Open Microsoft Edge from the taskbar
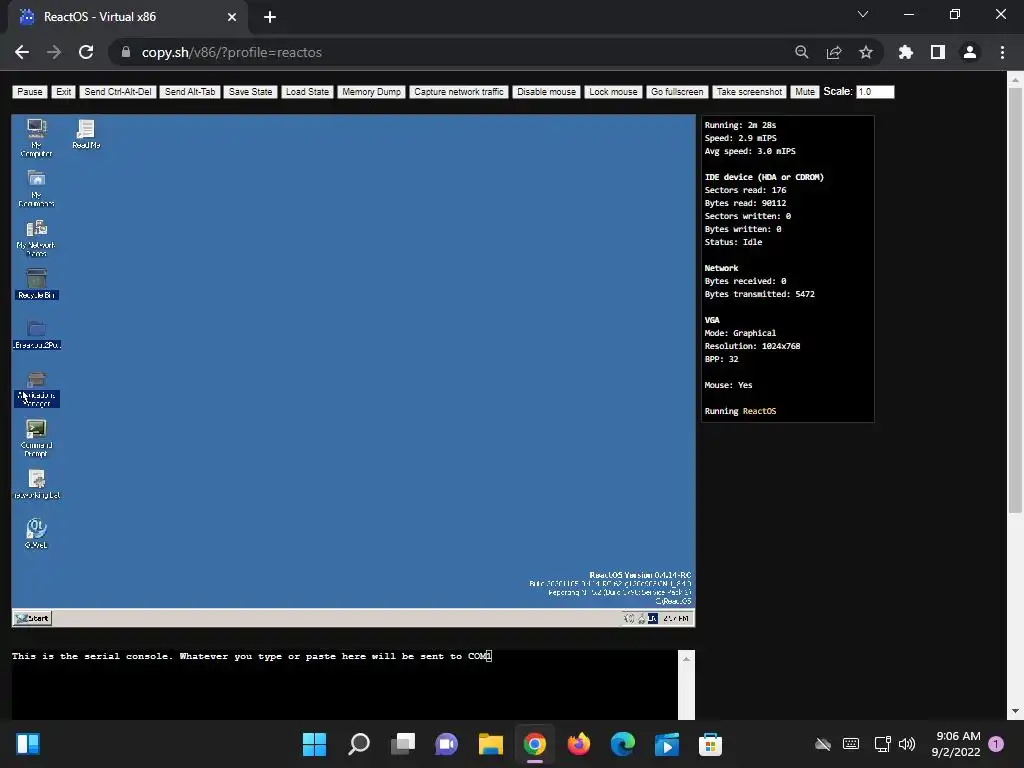 [x=623, y=744]
